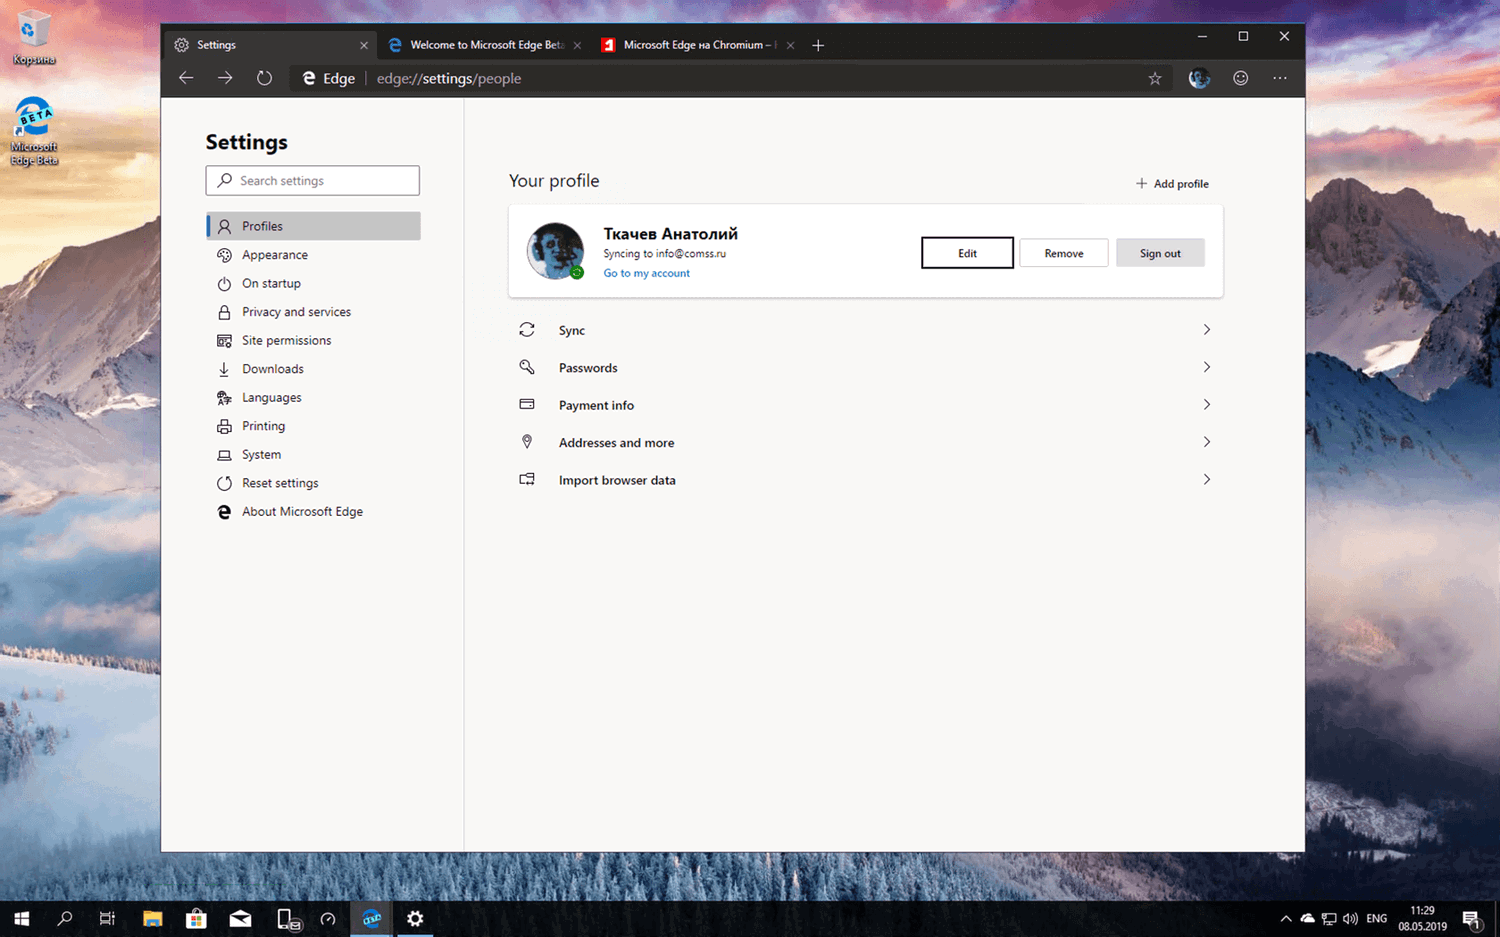Open Site permissions settings
The image size is (1500, 937).
click(x=313, y=340)
